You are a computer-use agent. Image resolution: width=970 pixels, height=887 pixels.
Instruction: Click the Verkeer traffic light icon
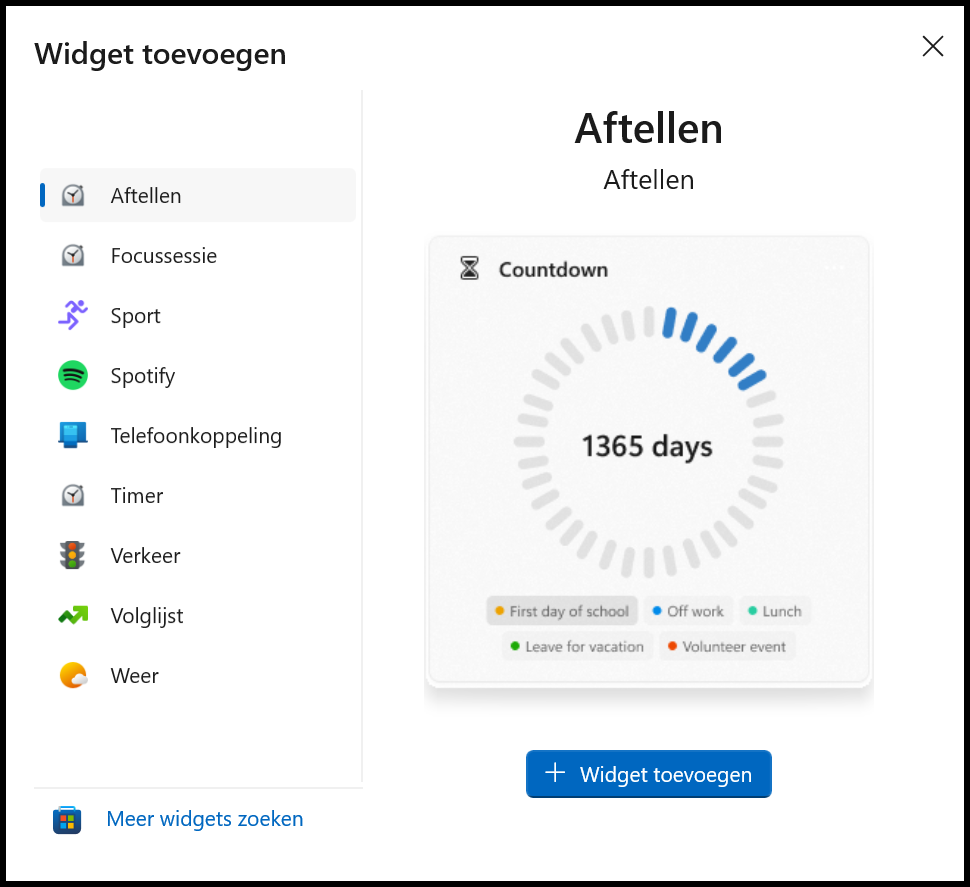(x=72, y=555)
